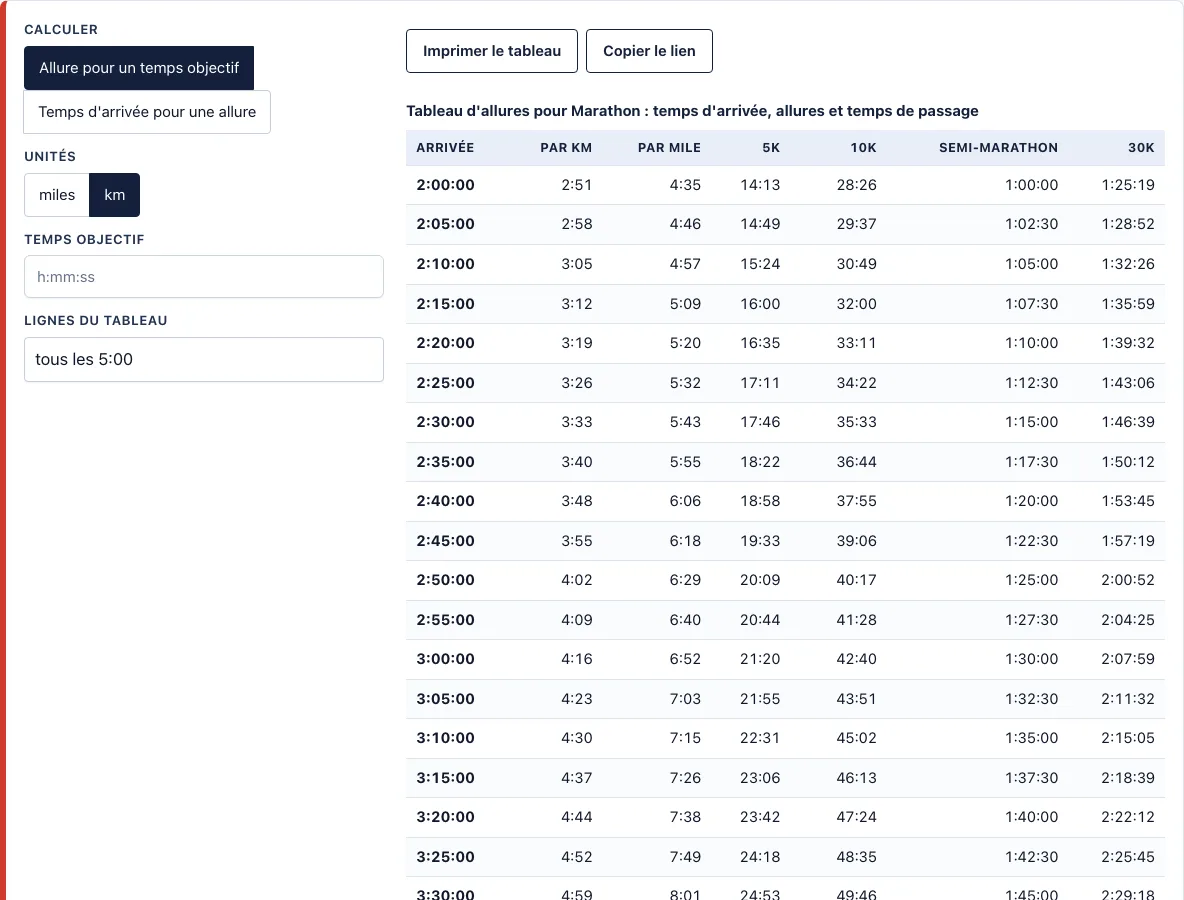Image resolution: width=1184 pixels, height=900 pixels.
Task: Switch units to km
Action: pos(115,195)
